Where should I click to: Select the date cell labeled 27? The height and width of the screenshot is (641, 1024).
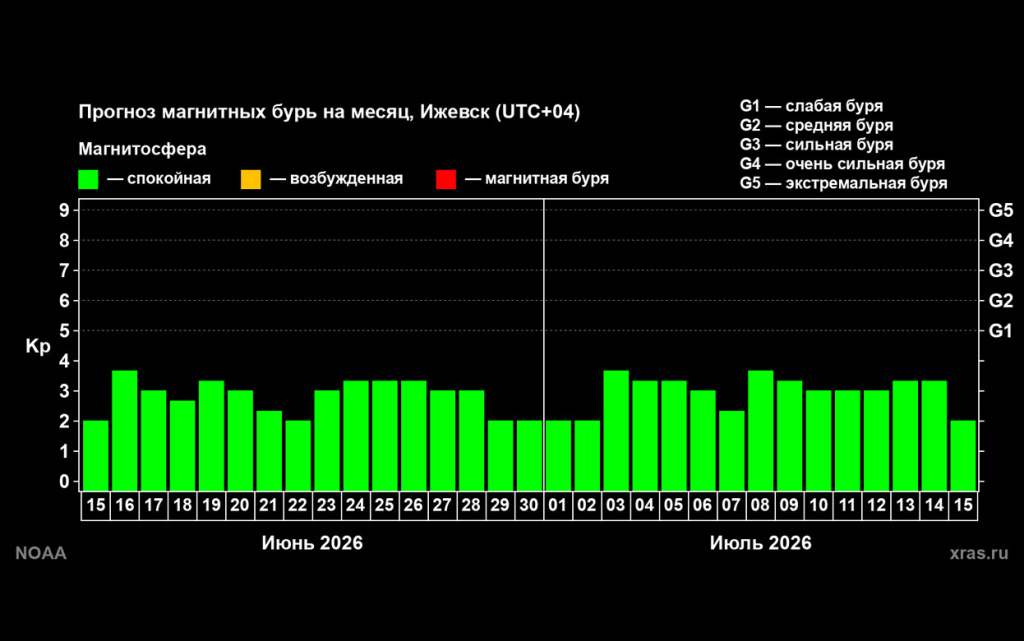pyautogui.click(x=442, y=505)
